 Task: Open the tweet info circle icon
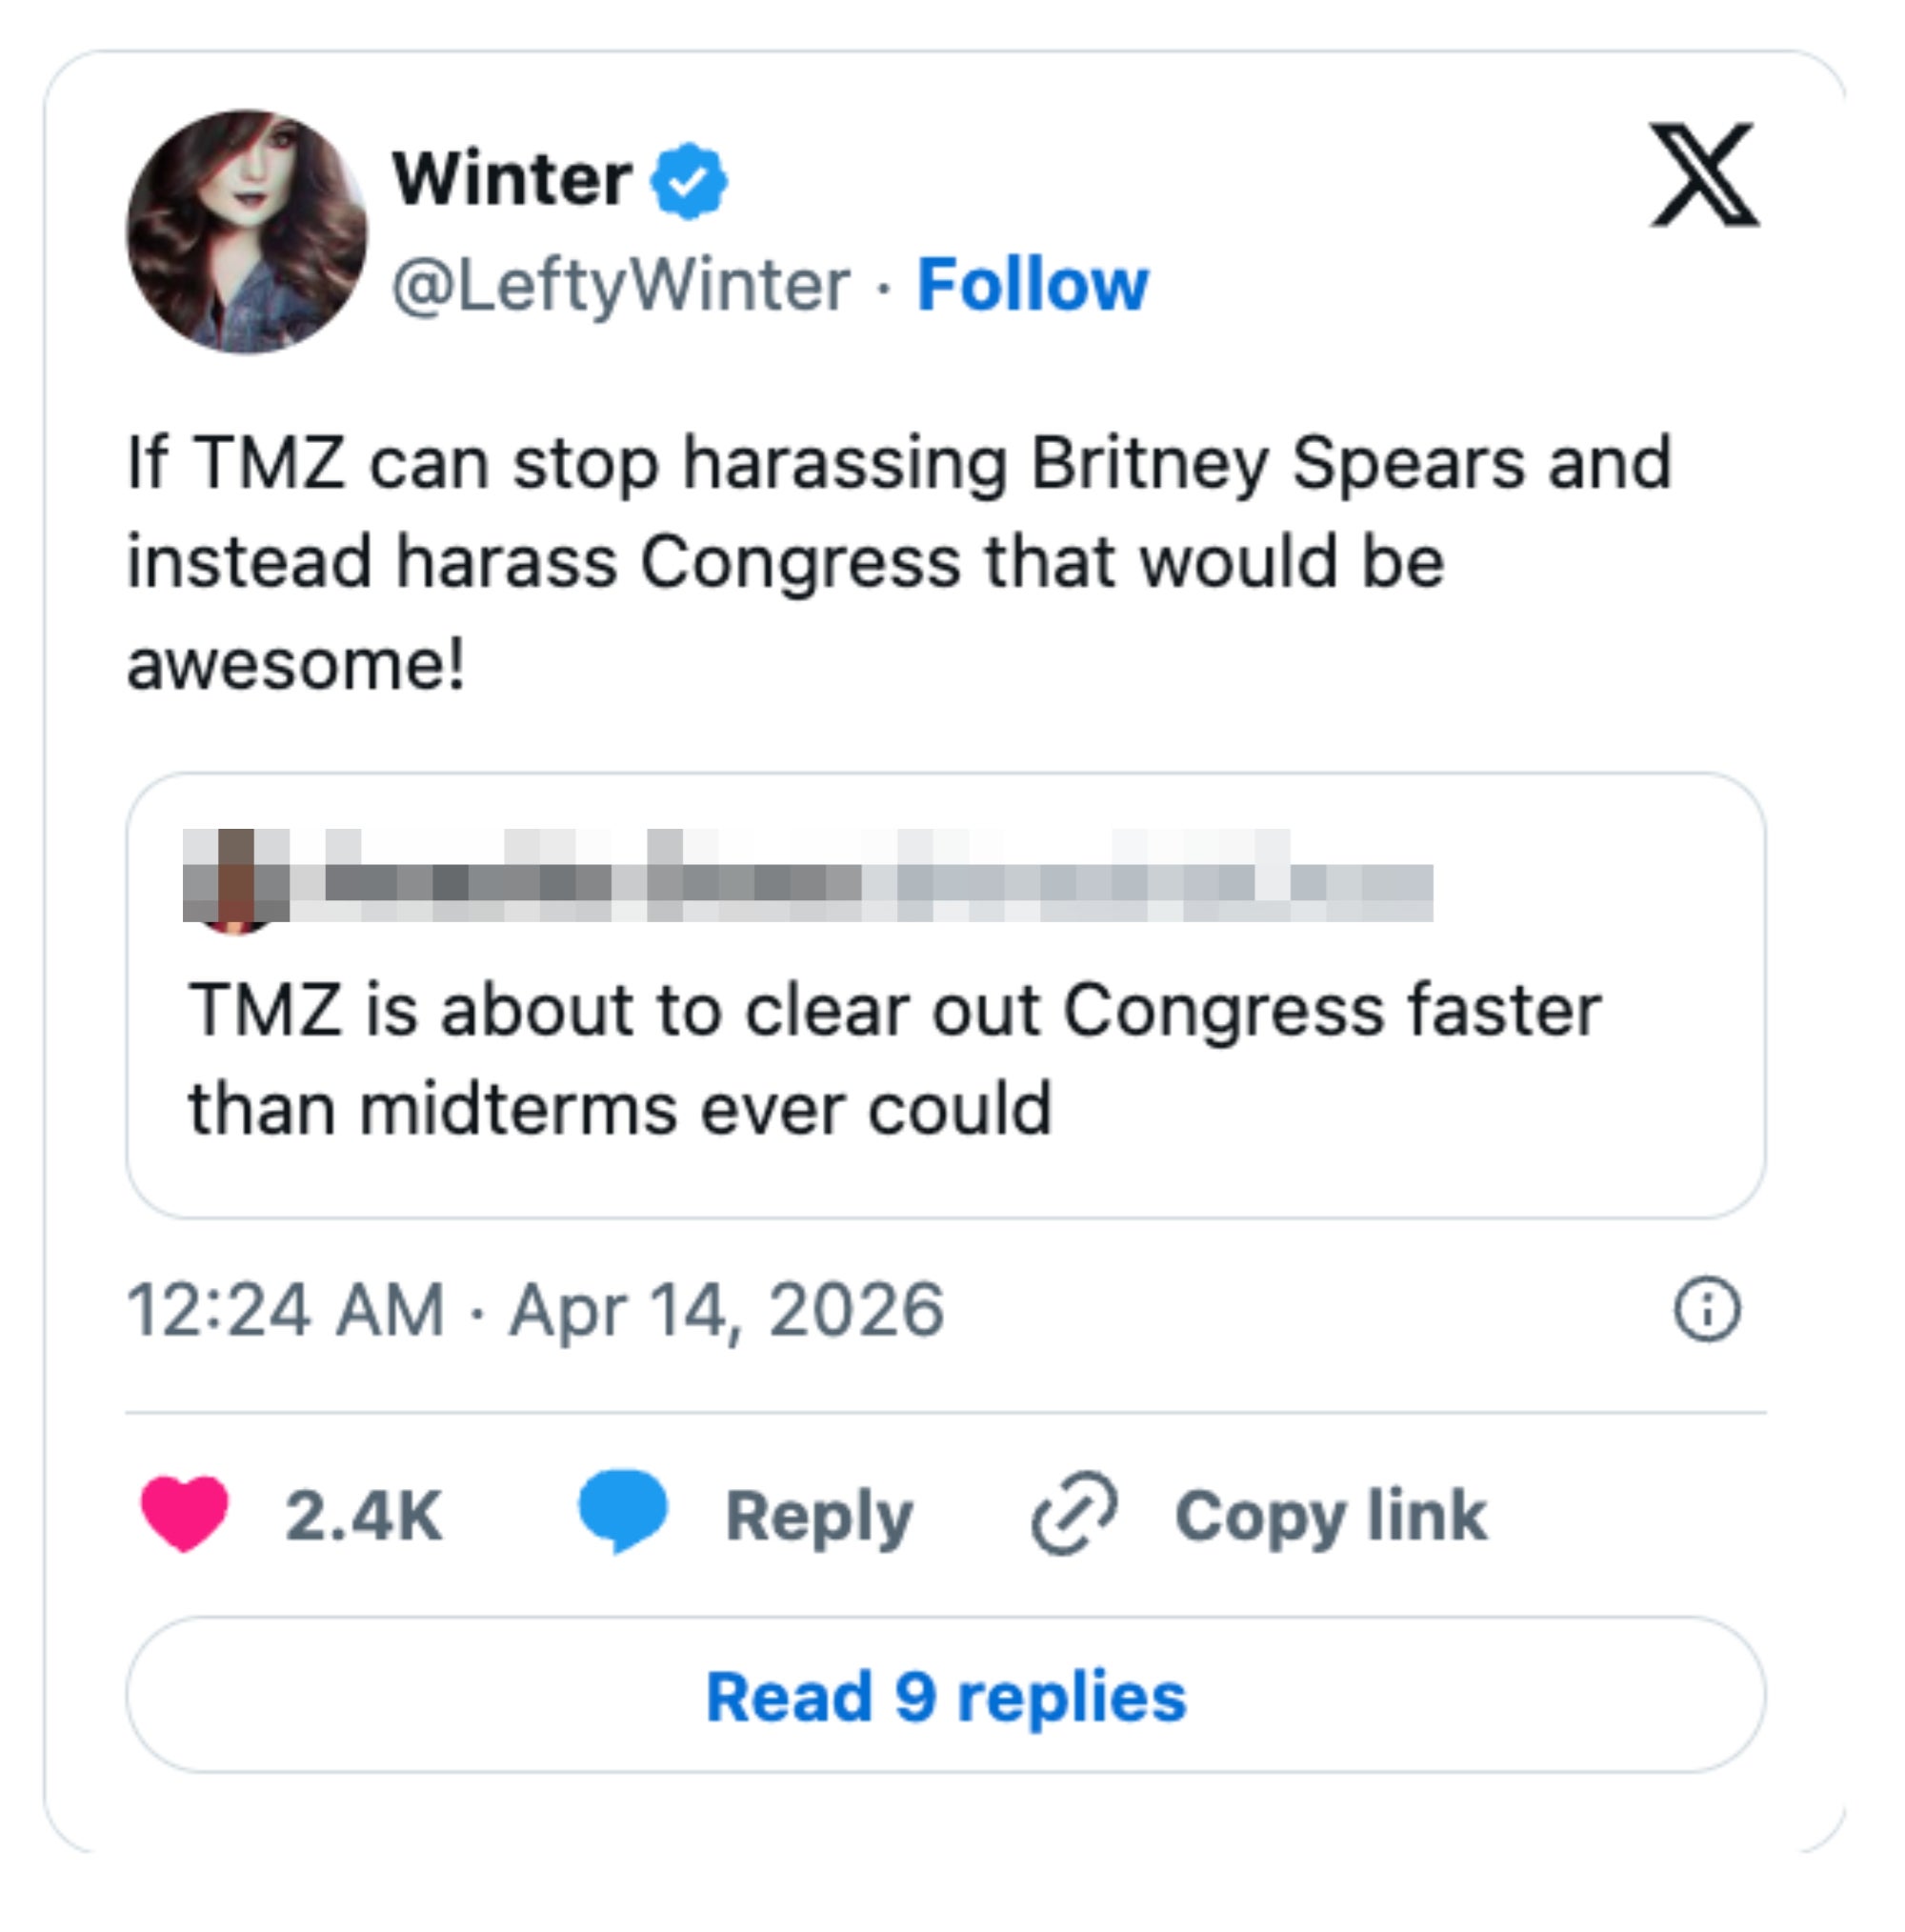[1706, 1309]
